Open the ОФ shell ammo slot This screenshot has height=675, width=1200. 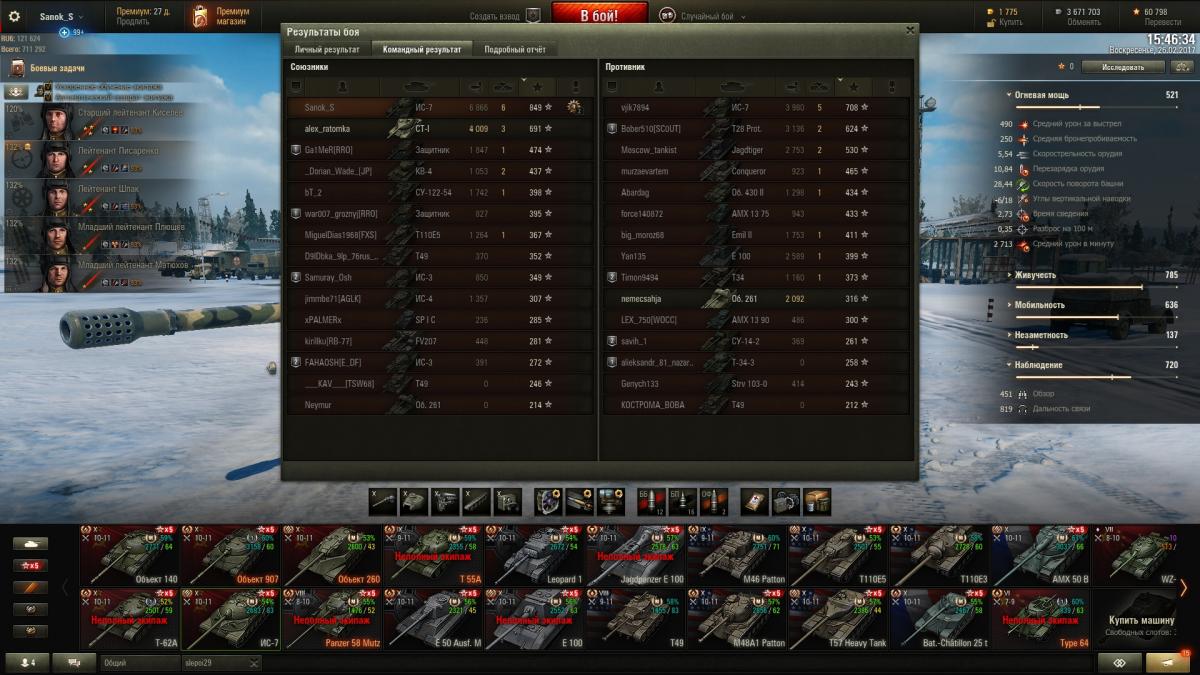point(714,501)
